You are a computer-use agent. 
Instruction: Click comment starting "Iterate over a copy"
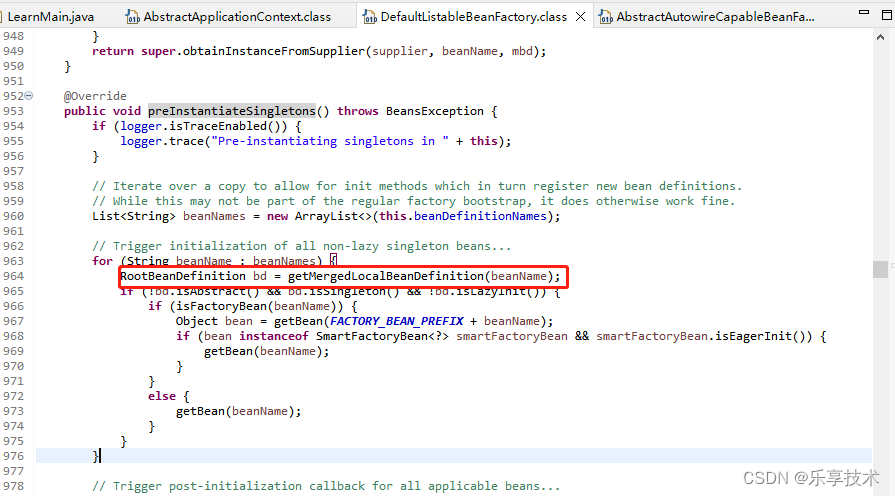417,186
